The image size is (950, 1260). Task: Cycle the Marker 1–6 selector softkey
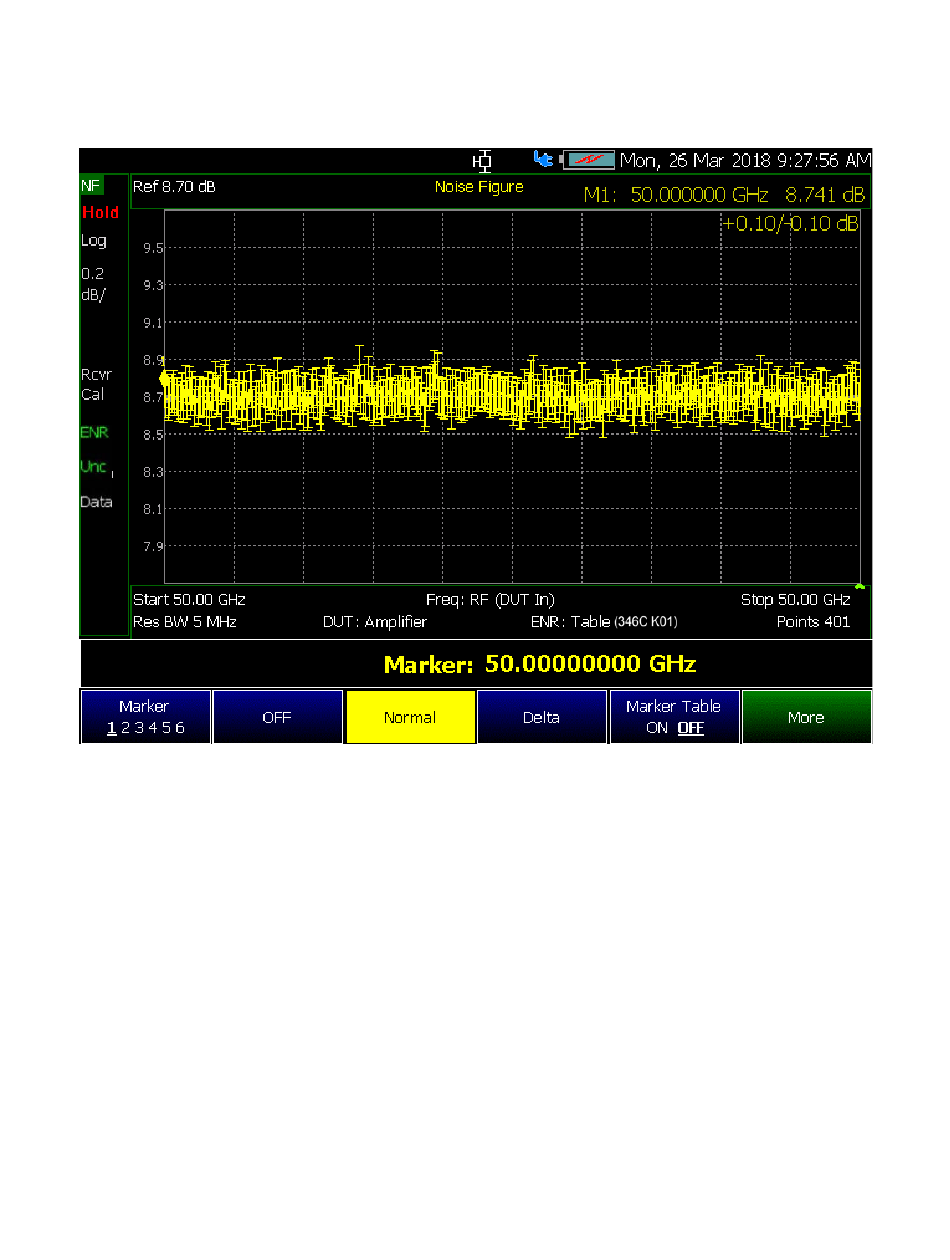tap(145, 717)
